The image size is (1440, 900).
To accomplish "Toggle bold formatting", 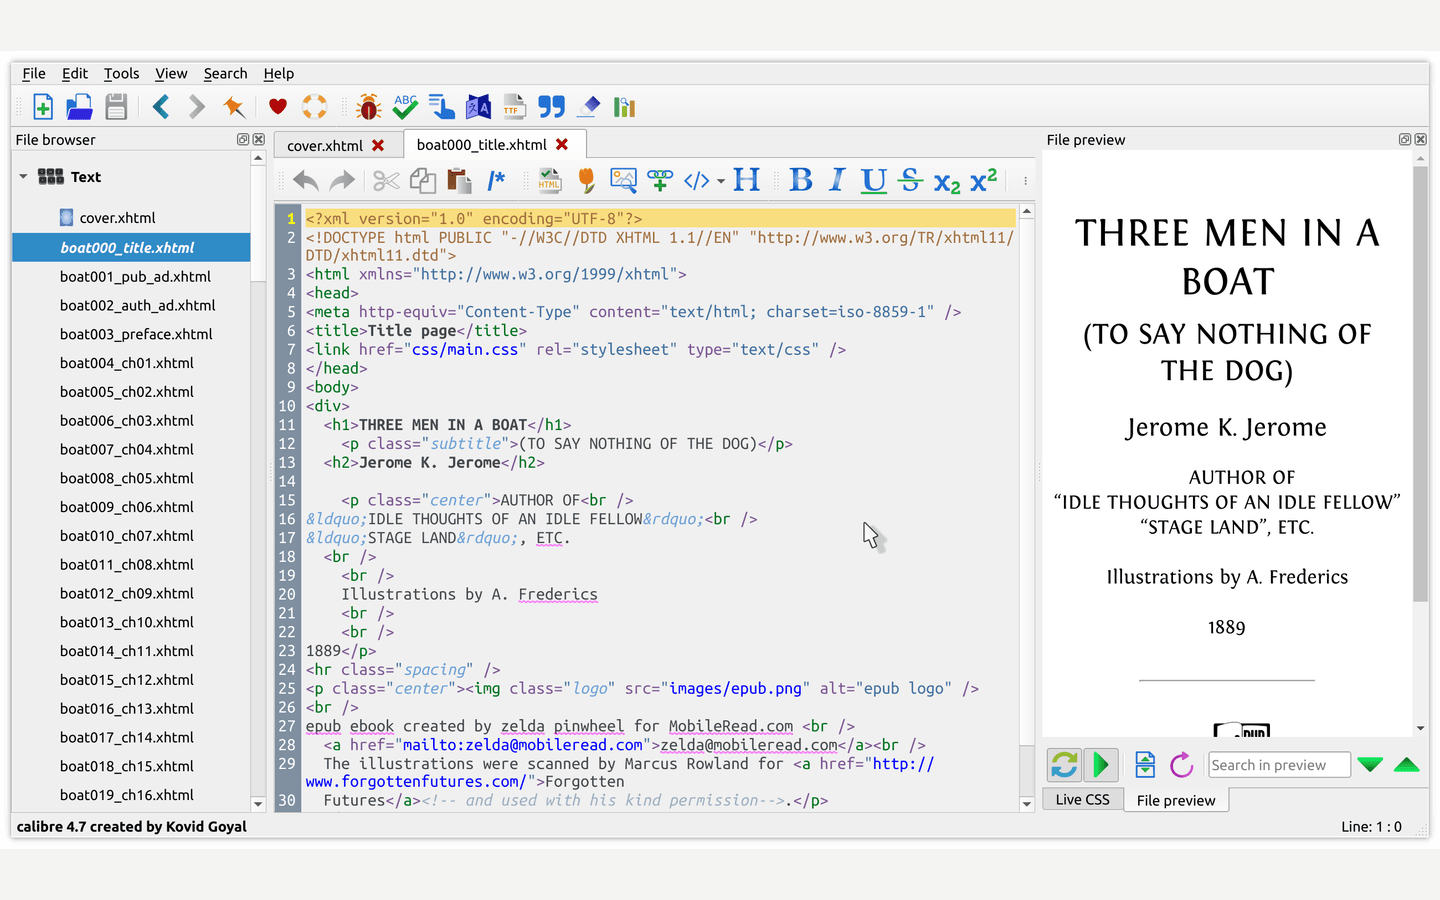I will click(801, 180).
